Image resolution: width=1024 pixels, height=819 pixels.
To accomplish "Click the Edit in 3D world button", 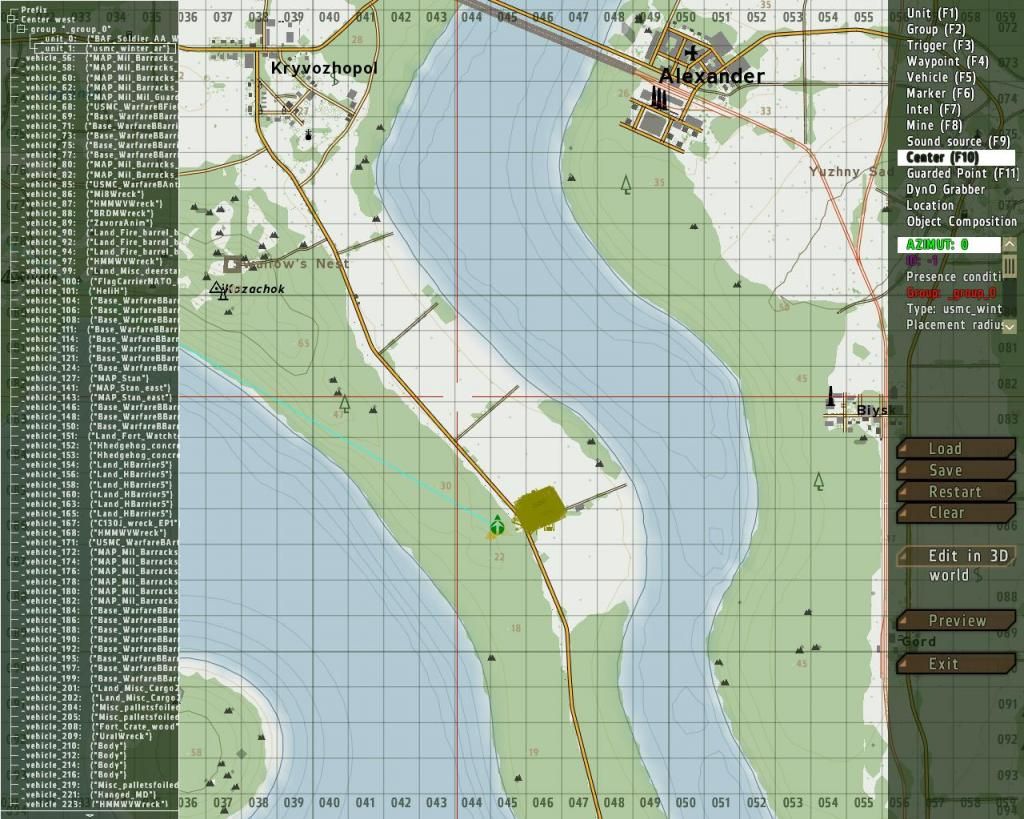I will pos(955,557).
